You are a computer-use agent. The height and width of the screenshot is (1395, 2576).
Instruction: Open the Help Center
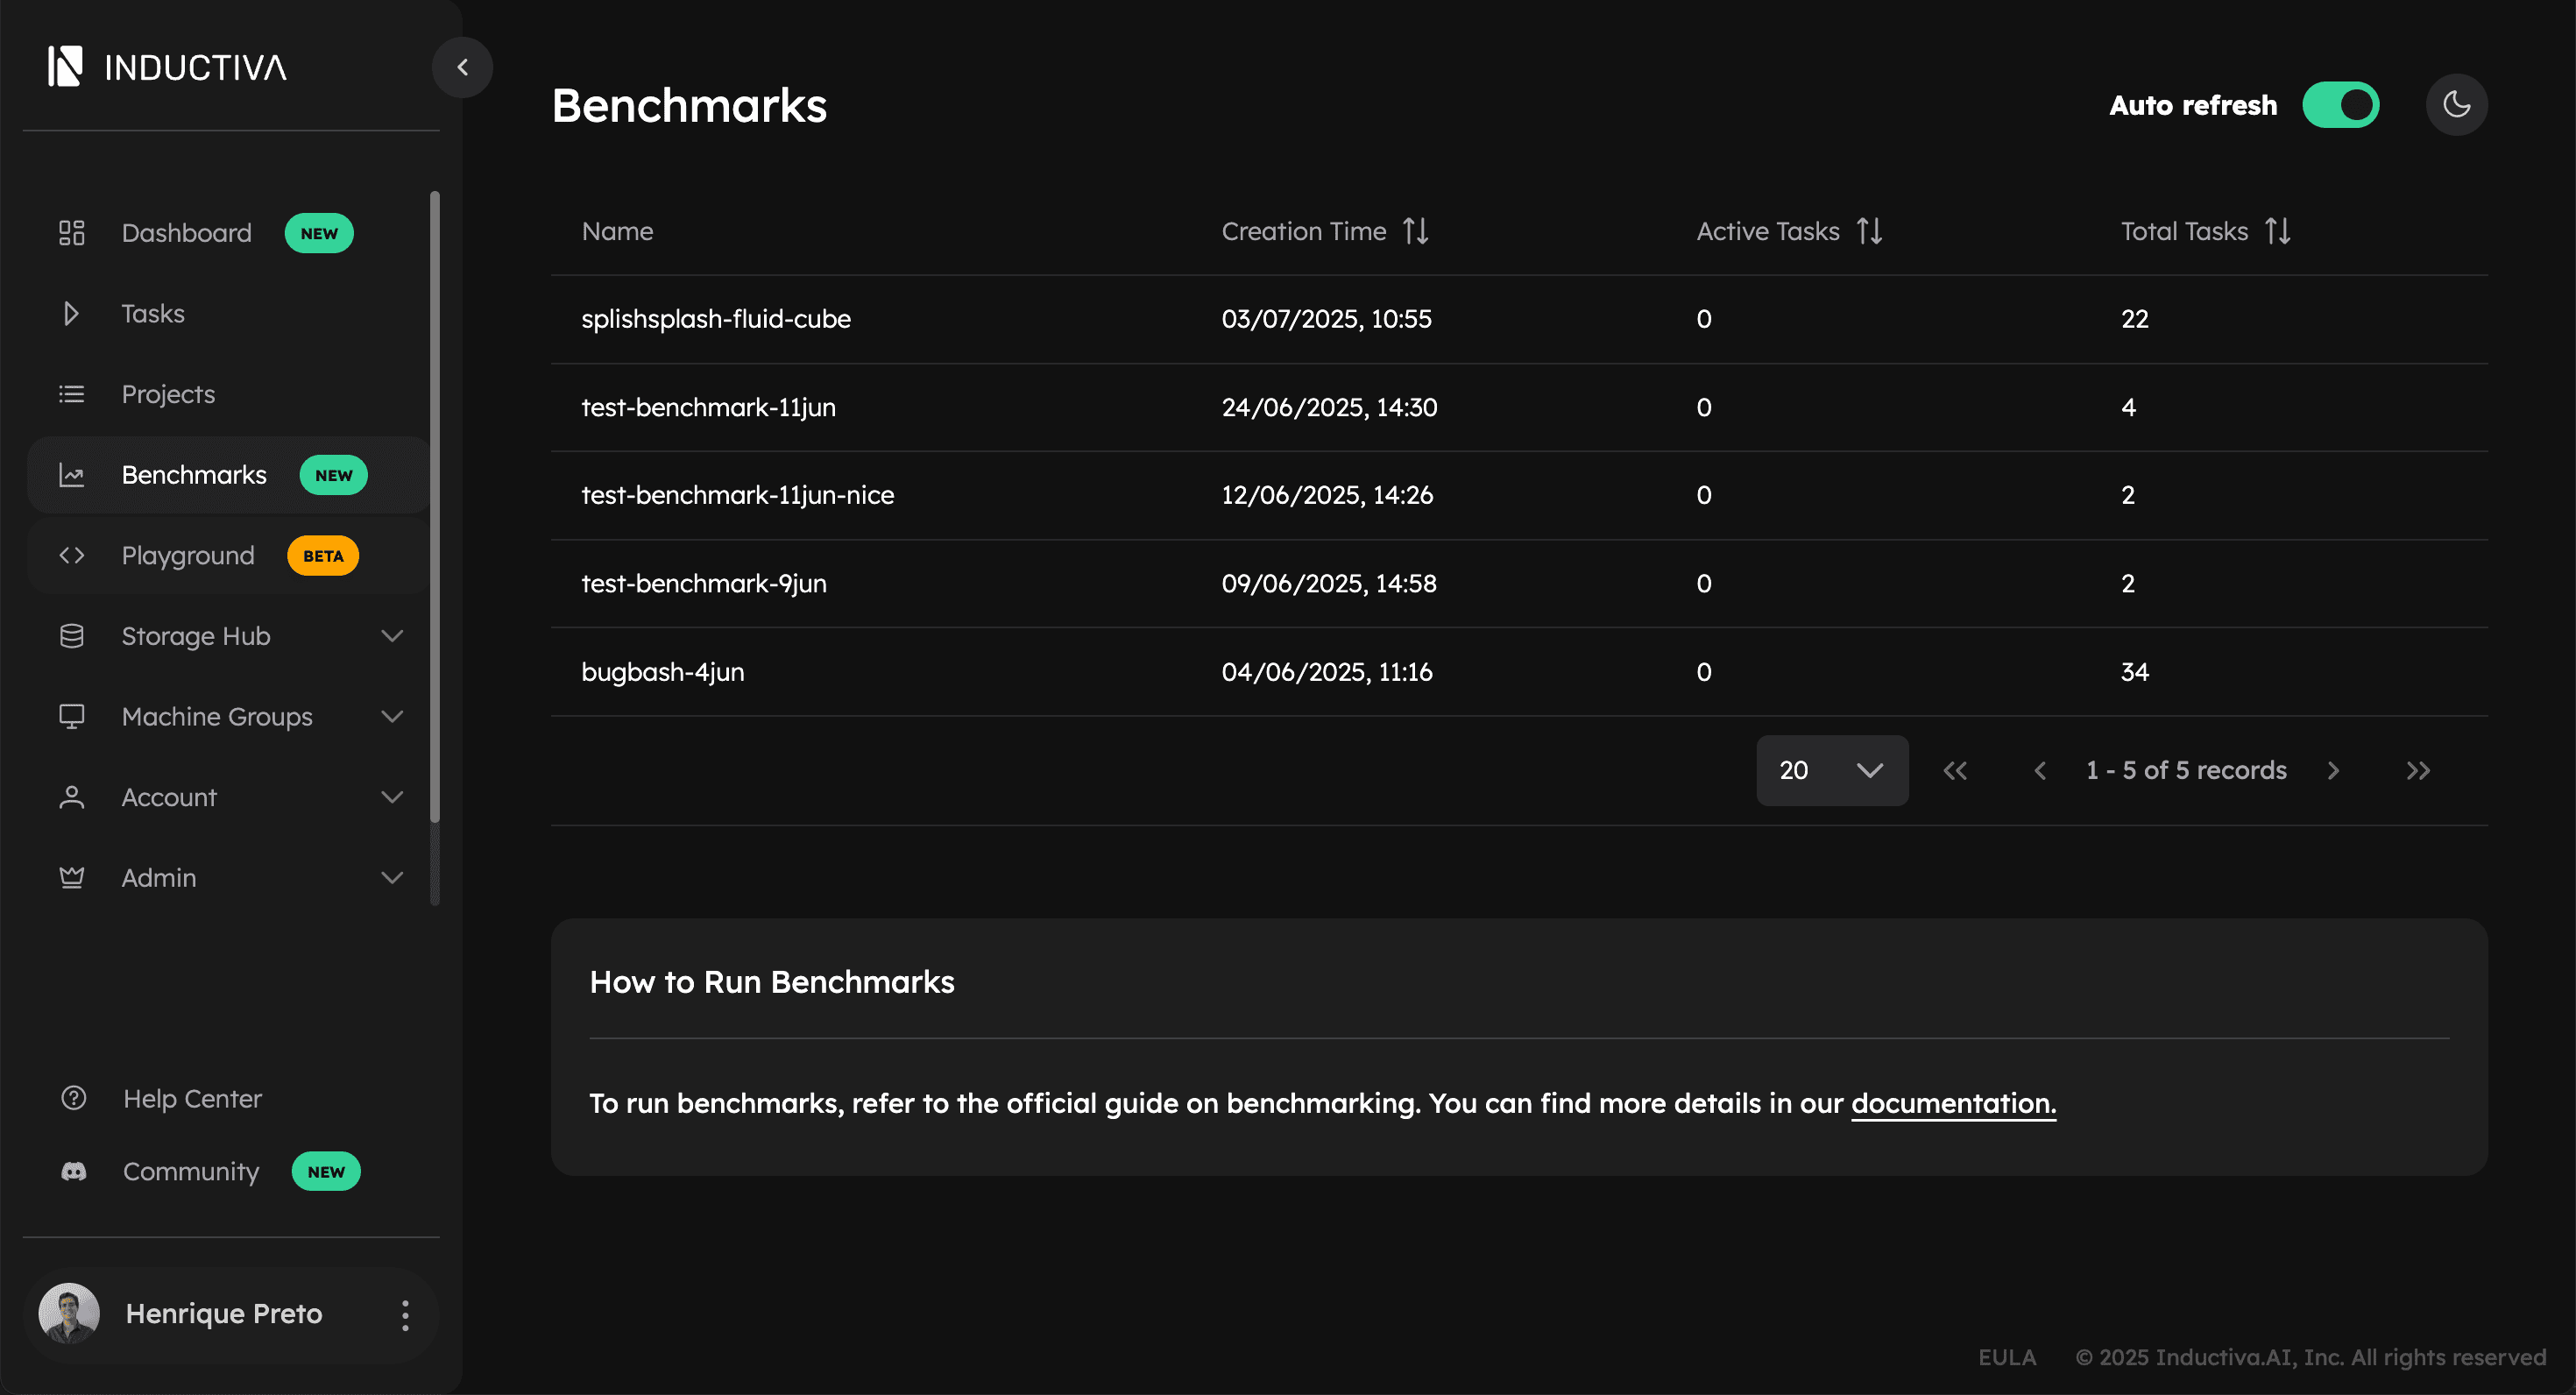point(191,1098)
